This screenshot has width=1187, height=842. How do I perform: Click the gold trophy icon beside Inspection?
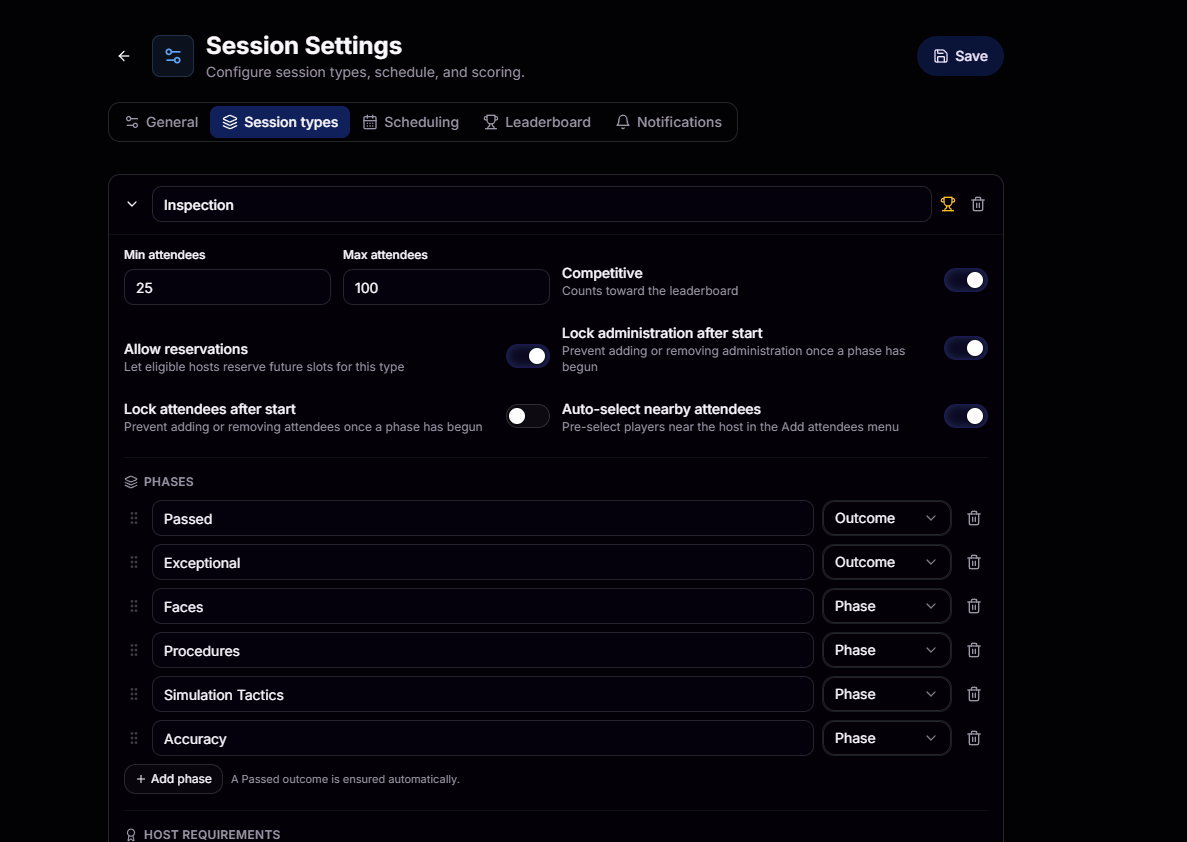click(948, 204)
